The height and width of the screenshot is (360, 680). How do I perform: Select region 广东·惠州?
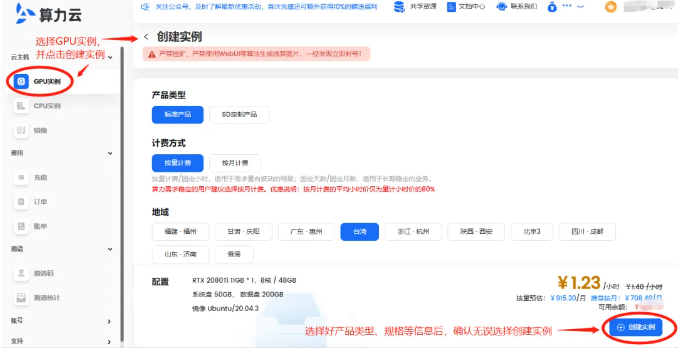point(307,232)
